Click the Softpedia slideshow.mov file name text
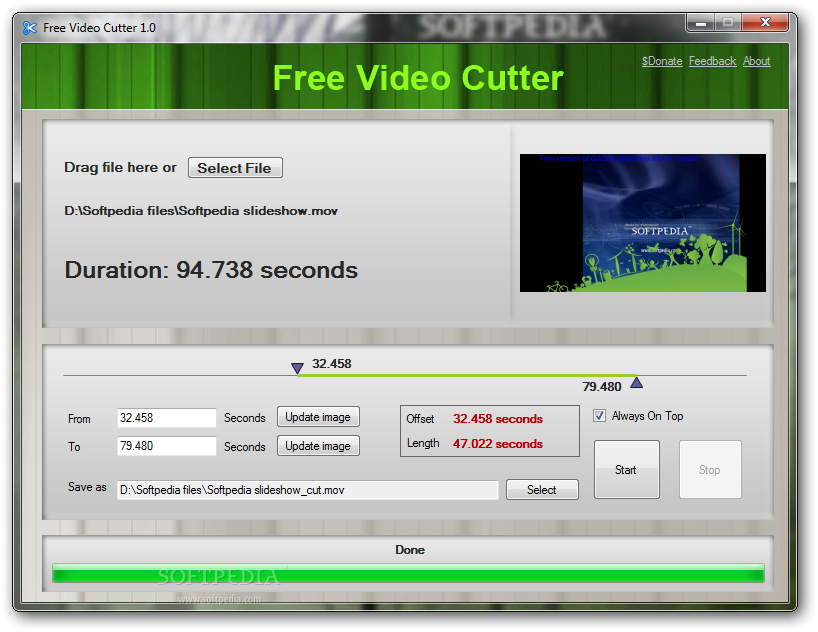Viewport: 818px width, 632px height. pos(200,211)
